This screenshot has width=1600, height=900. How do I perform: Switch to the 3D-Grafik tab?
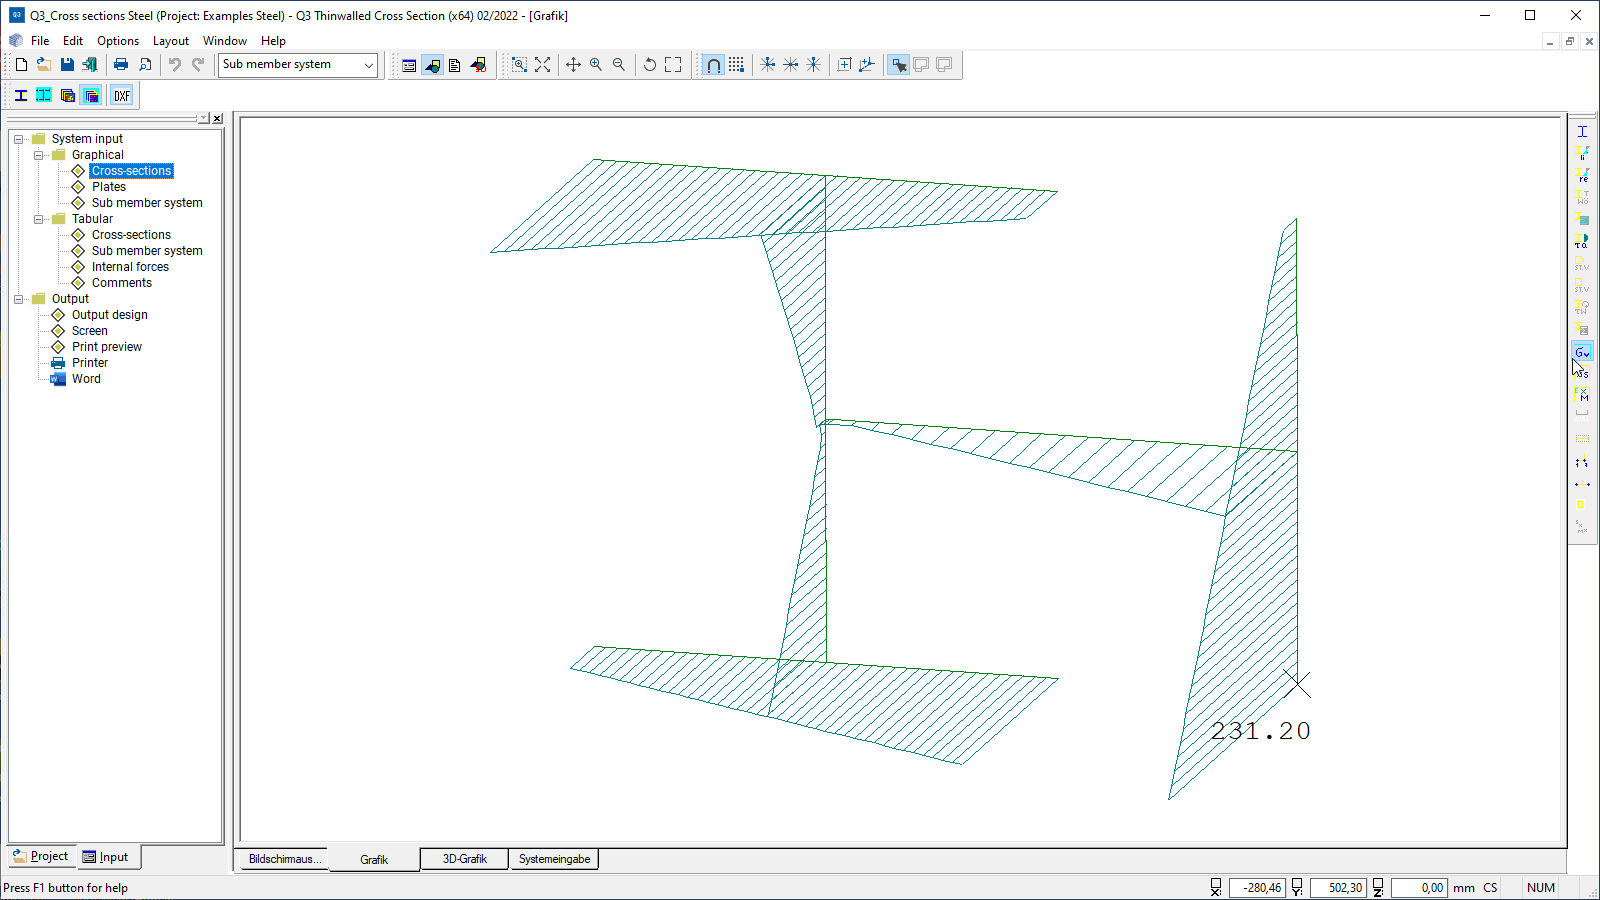click(x=465, y=859)
